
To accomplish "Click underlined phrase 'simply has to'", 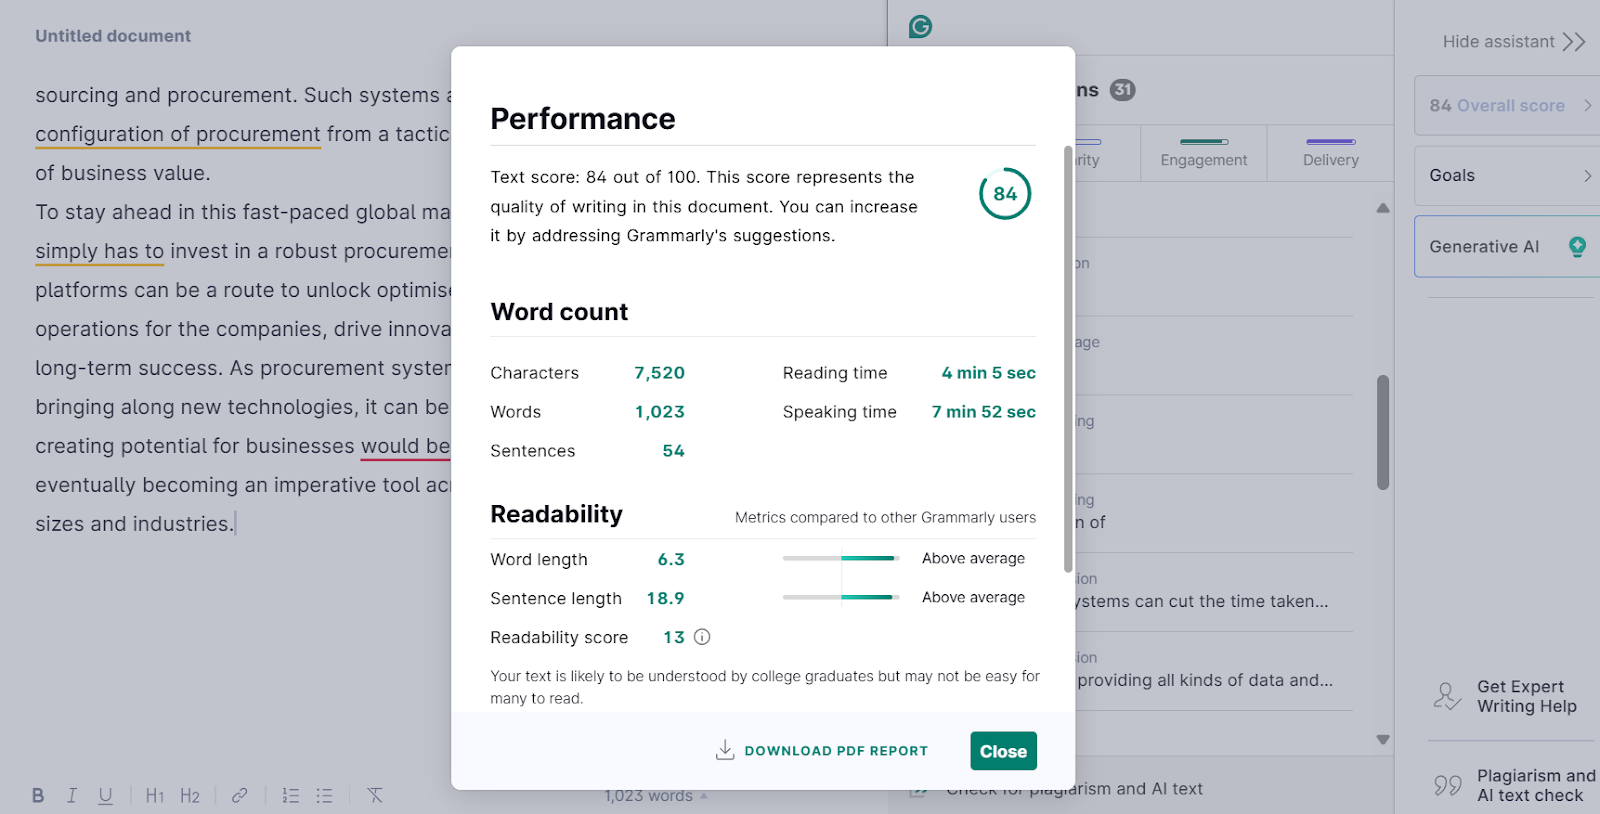I will [99, 251].
